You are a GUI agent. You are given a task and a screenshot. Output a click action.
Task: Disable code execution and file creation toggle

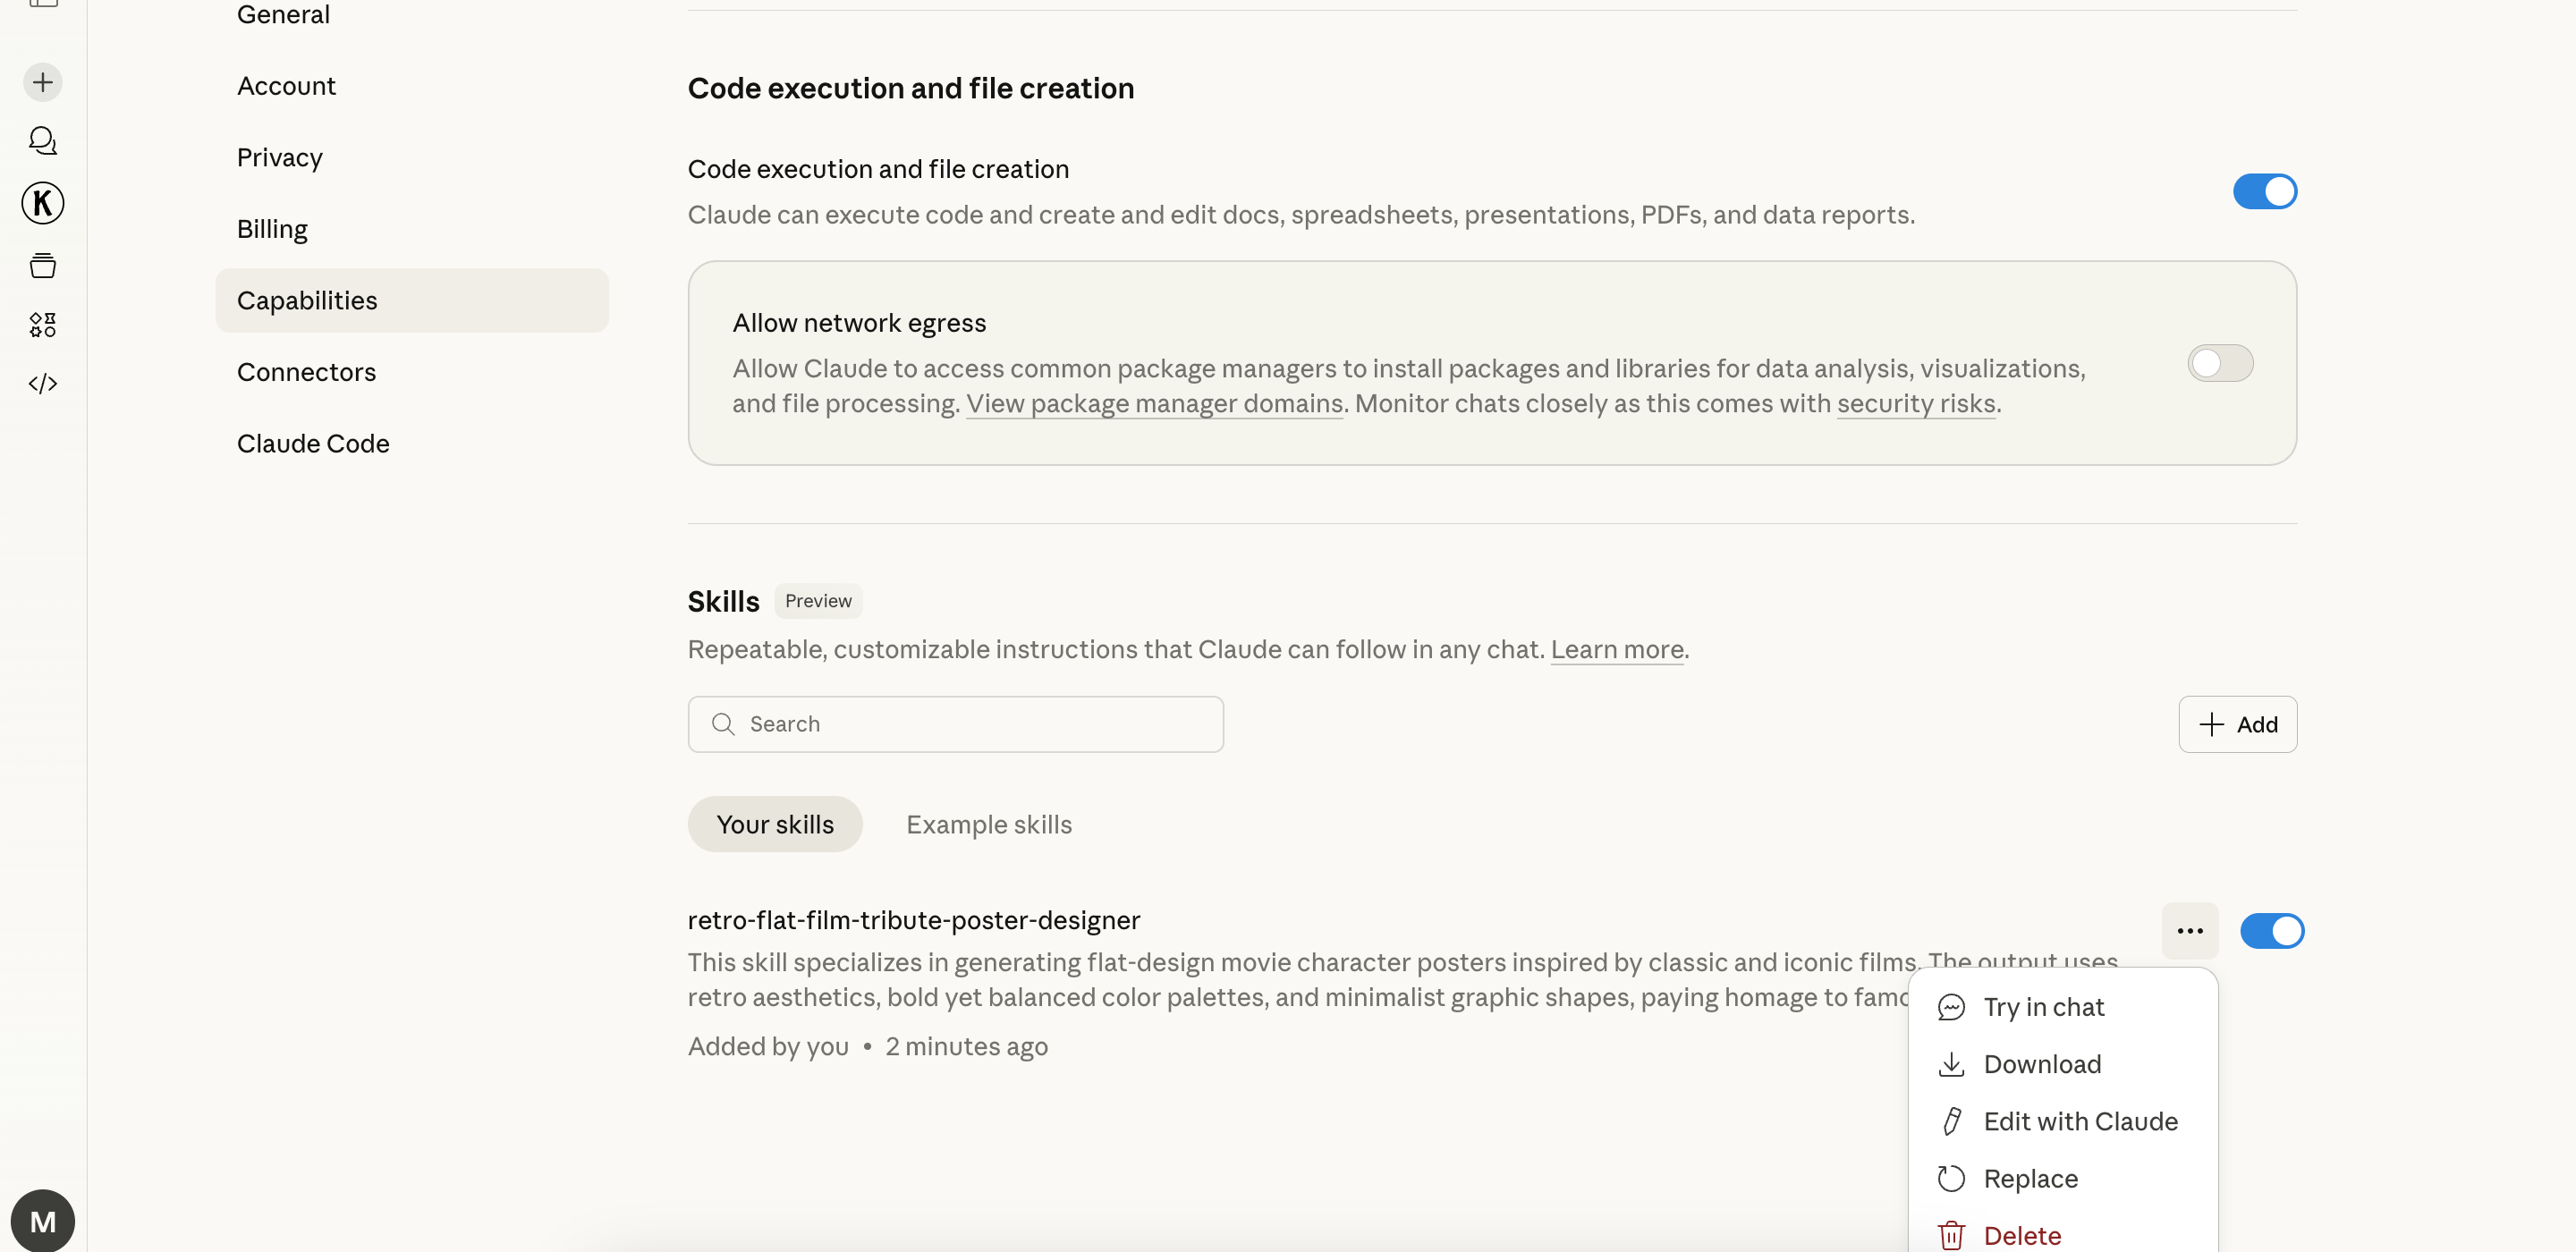coord(2264,192)
